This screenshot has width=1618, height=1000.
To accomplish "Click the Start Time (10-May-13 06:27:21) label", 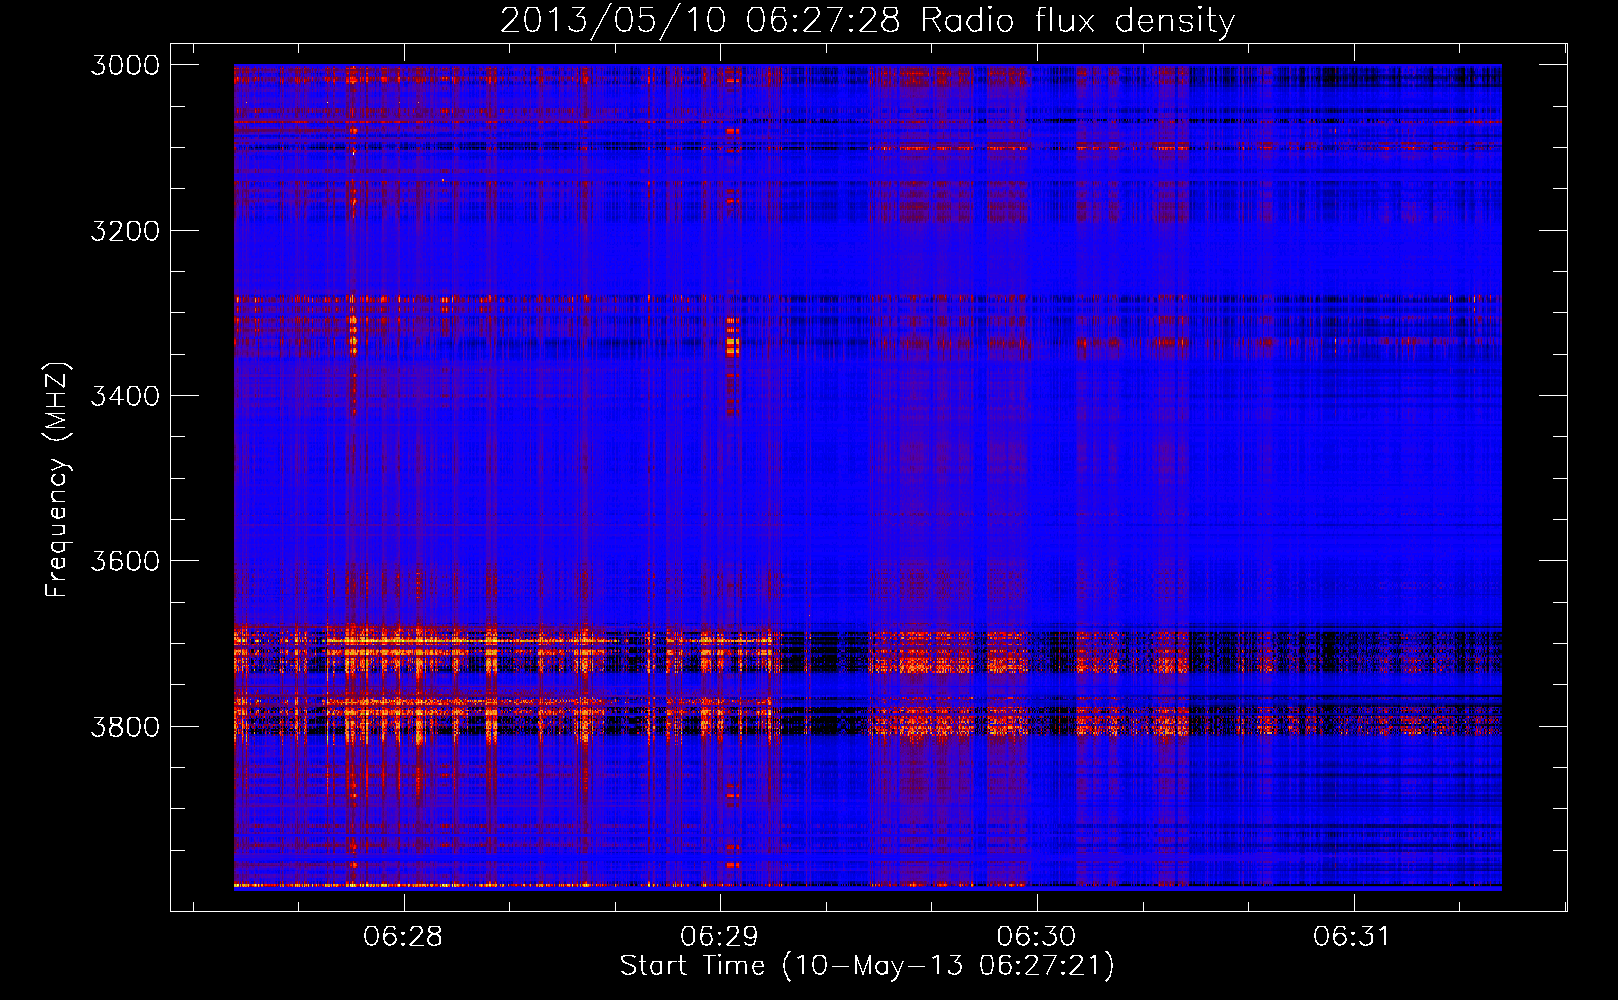I will pos(867,966).
